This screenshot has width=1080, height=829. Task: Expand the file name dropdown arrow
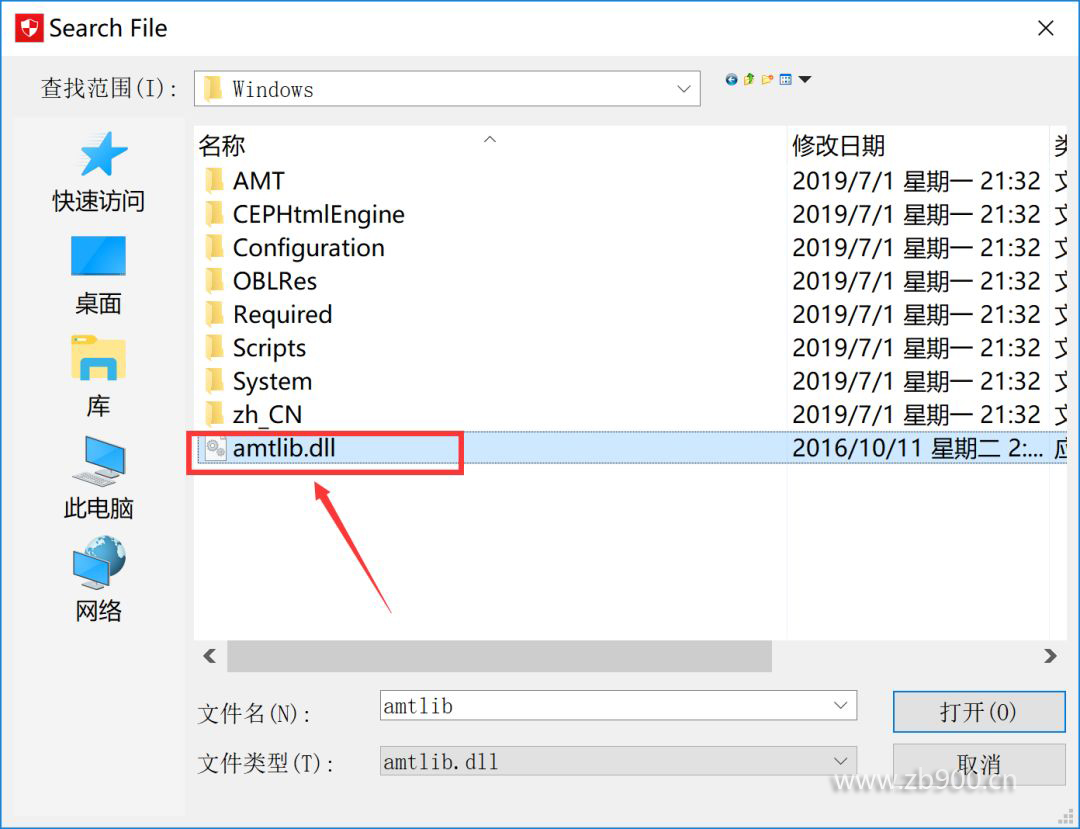click(x=840, y=706)
